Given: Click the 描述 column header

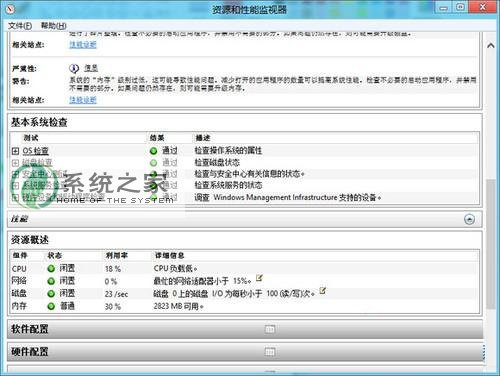Looking at the screenshot, I should coord(203,138).
